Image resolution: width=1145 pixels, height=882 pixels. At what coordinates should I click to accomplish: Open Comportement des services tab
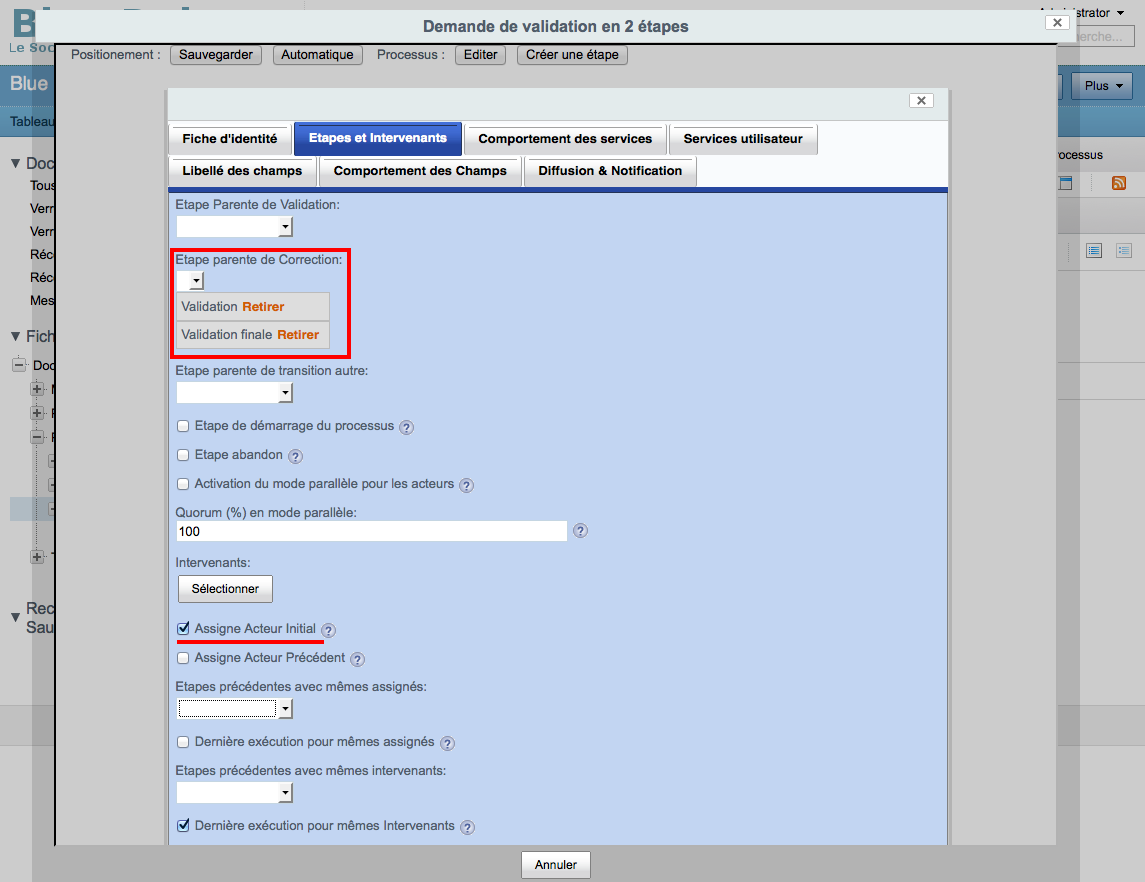[565, 139]
